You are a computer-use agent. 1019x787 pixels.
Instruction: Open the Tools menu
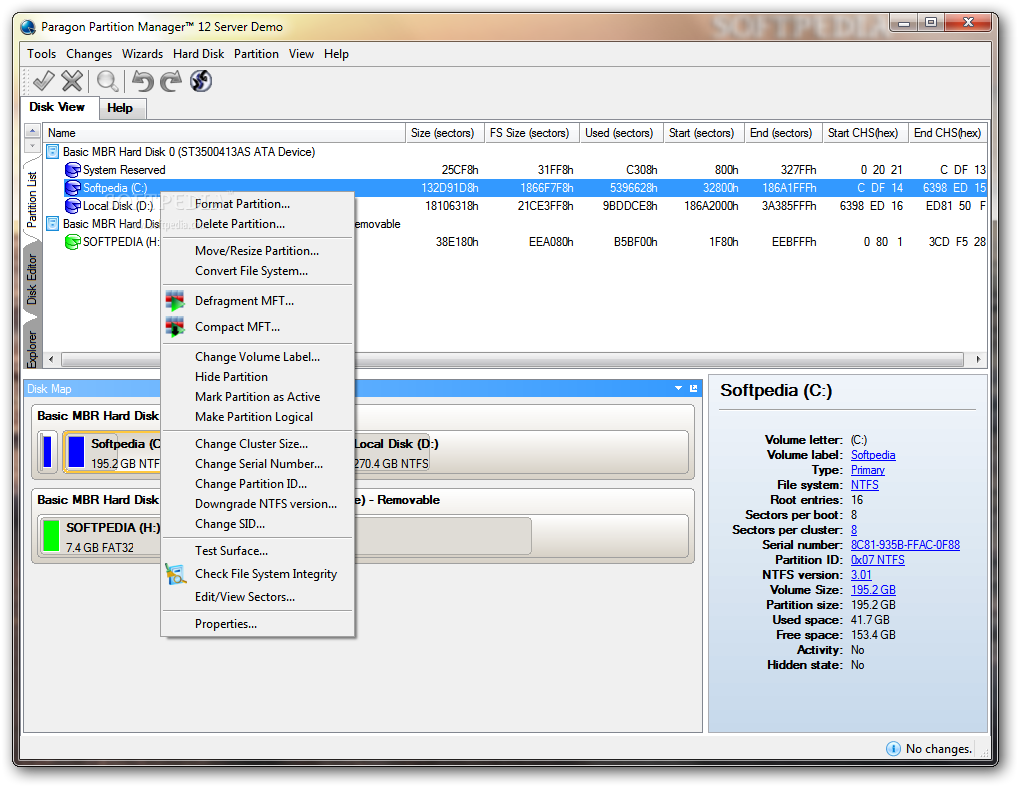click(42, 54)
